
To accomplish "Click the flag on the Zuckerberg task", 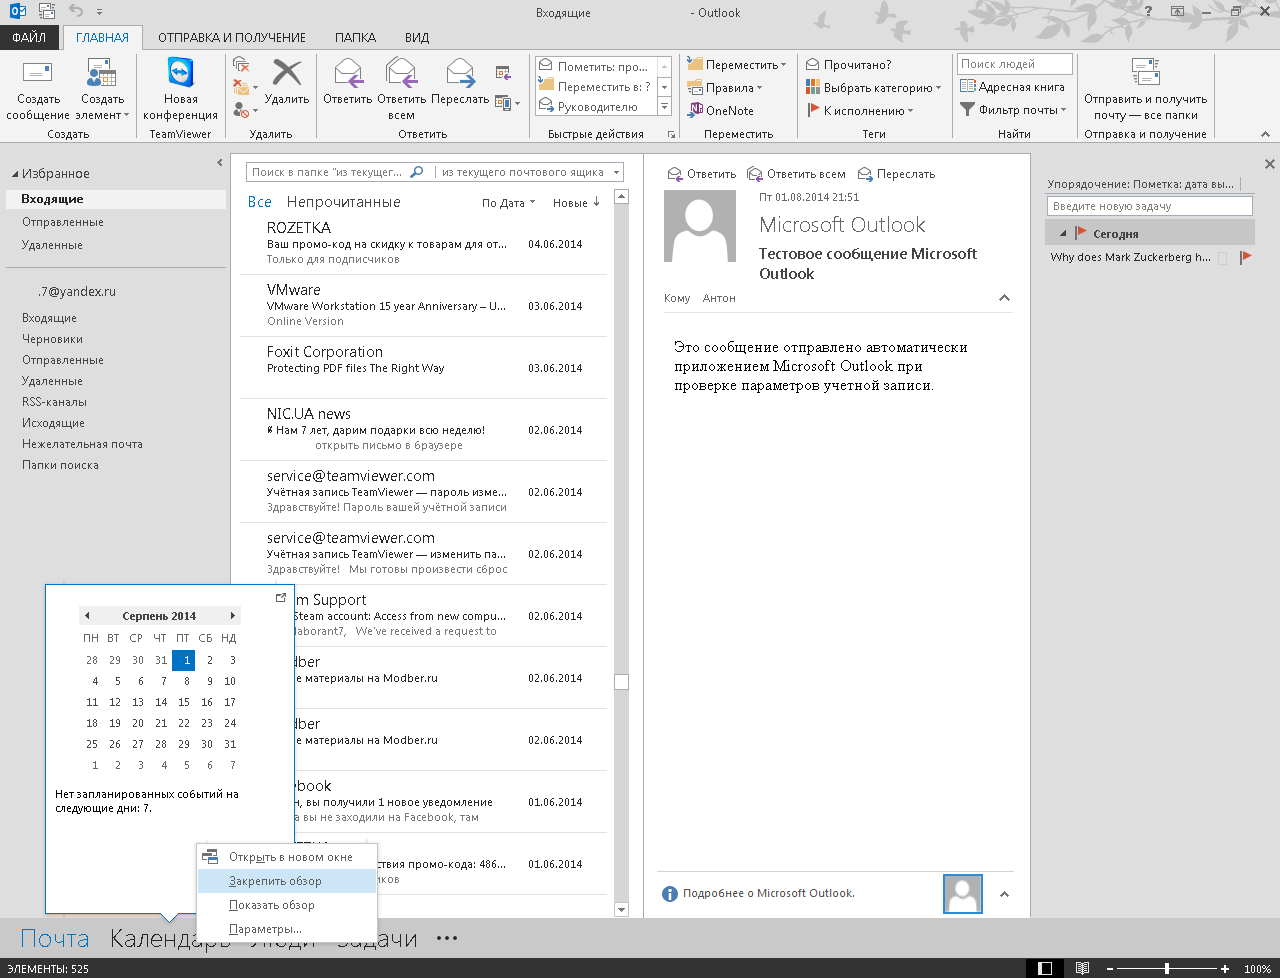I will (1245, 257).
